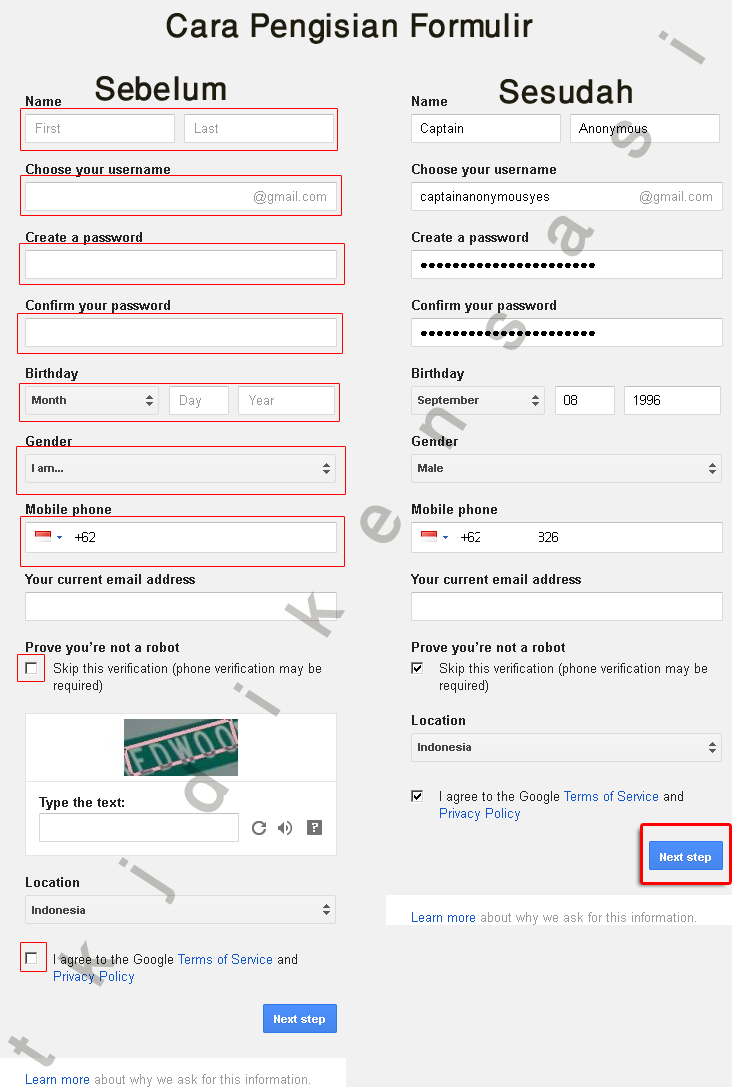Click the distorted captcha text image

click(181, 747)
